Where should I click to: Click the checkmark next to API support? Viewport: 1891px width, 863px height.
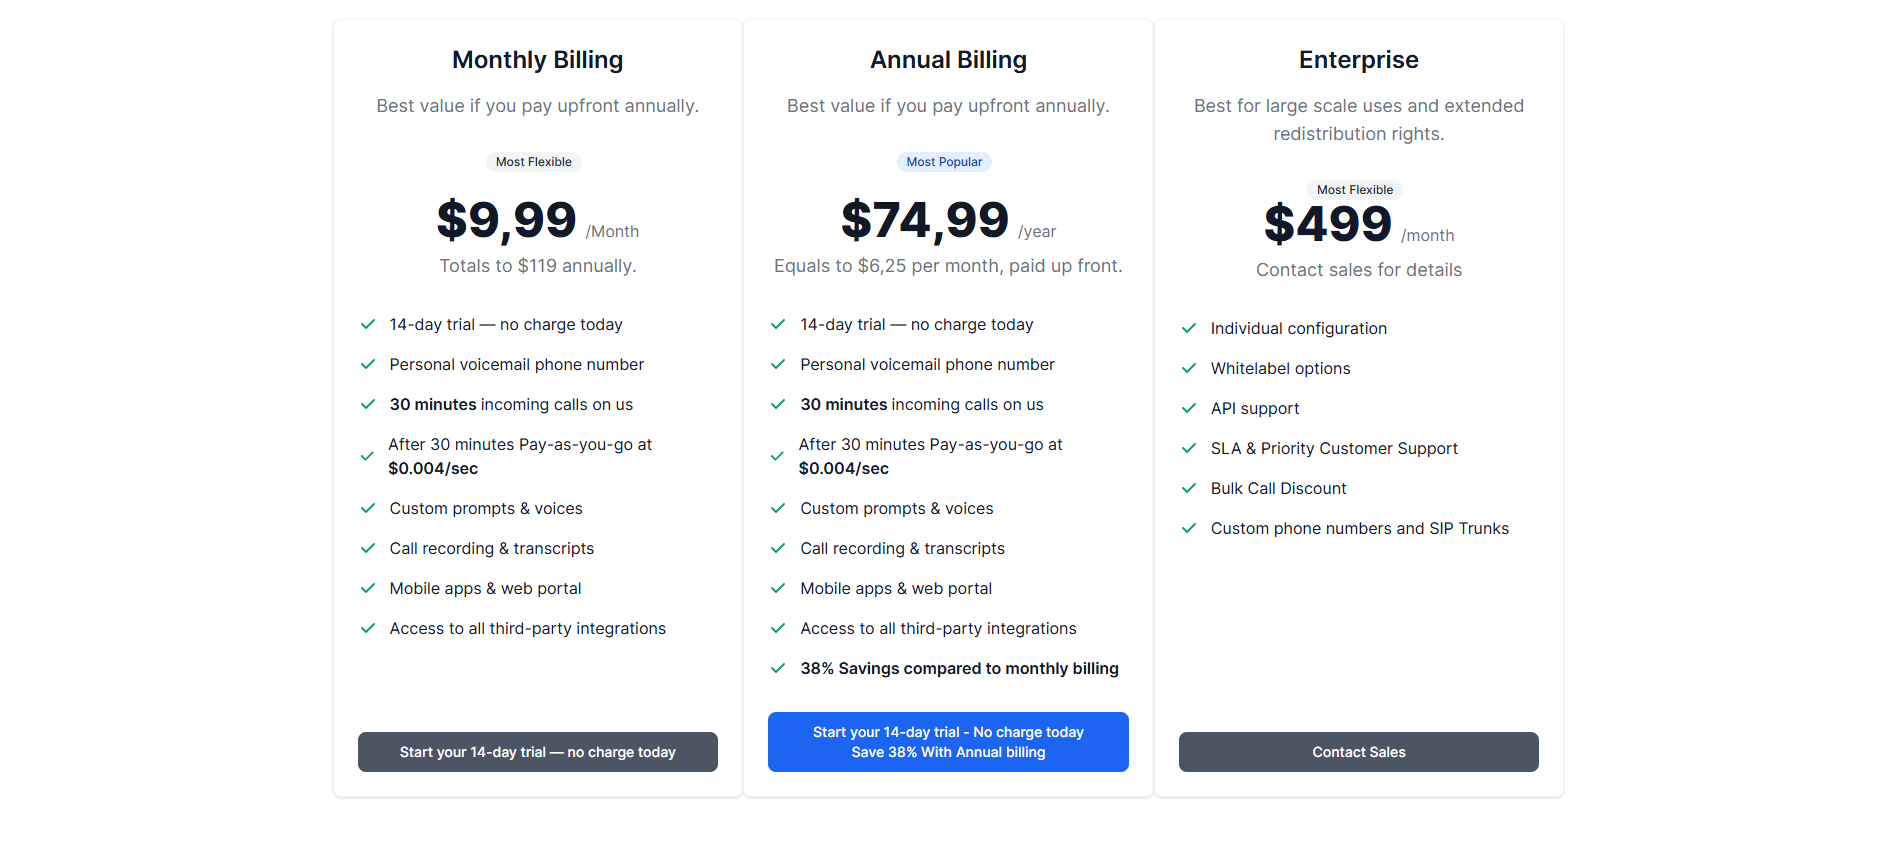click(1189, 408)
